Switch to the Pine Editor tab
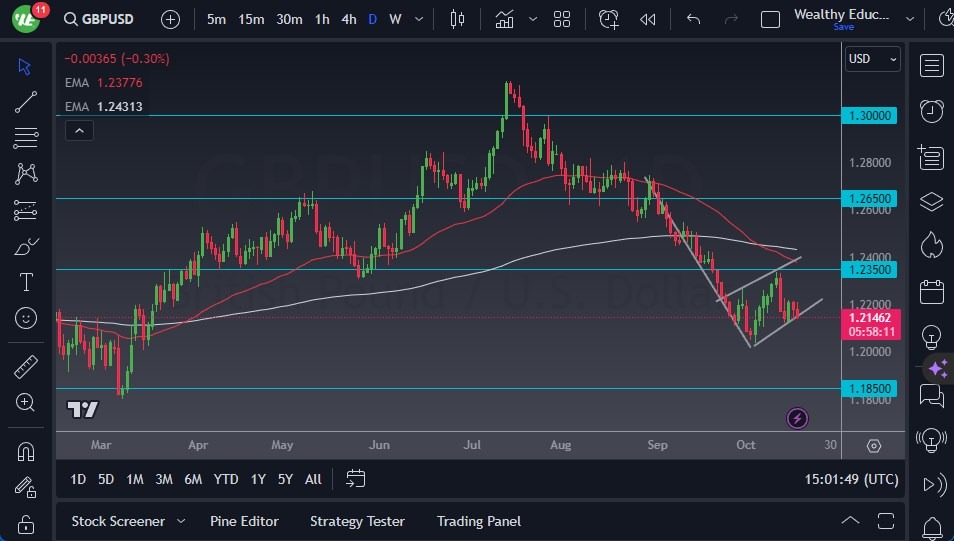This screenshot has height=541, width=954. [244, 521]
